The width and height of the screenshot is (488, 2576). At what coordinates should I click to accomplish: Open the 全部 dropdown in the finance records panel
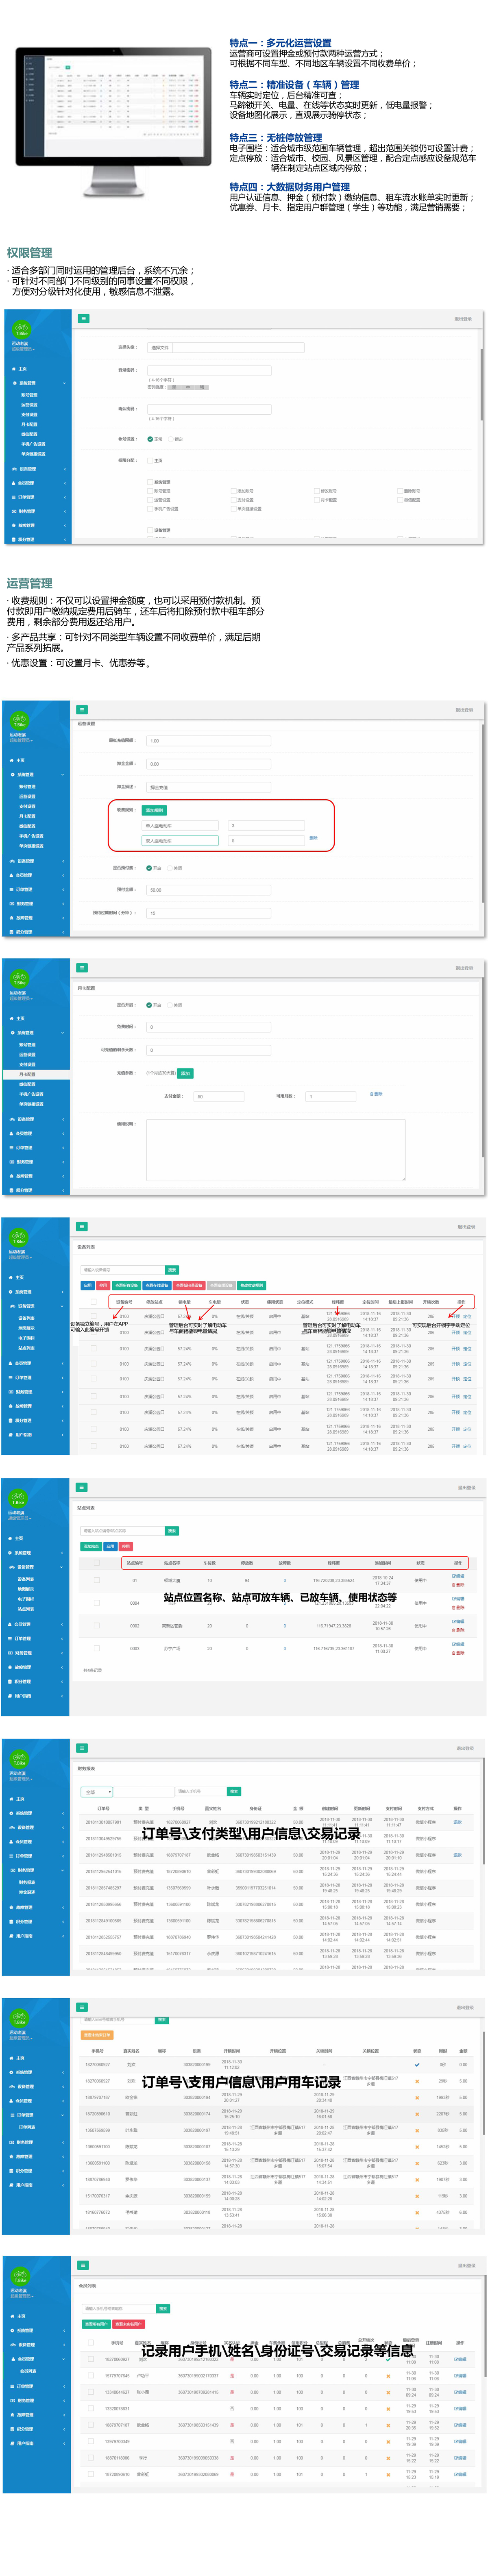(x=97, y=1792)
